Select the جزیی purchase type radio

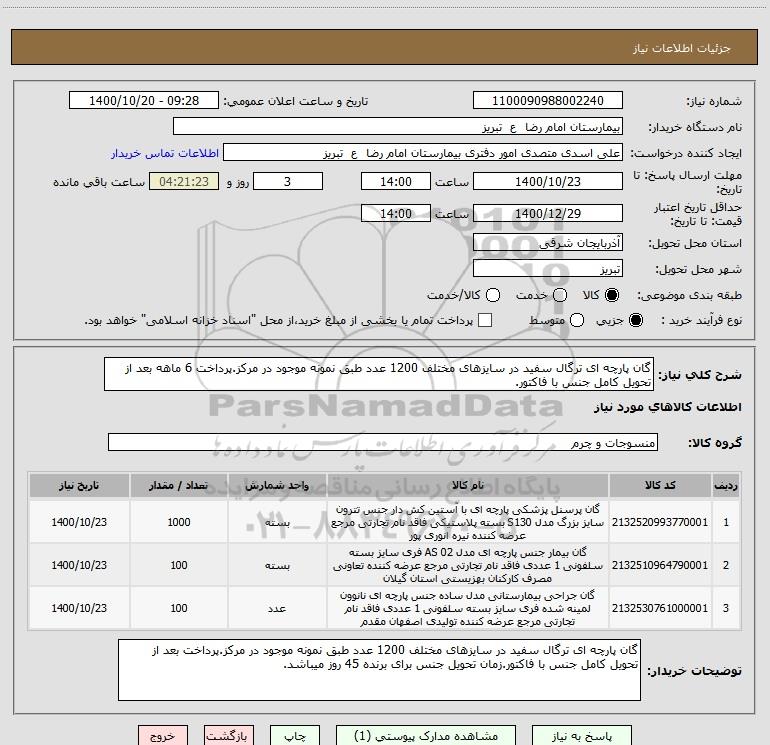pyautogui.click(x=636, y=320)
